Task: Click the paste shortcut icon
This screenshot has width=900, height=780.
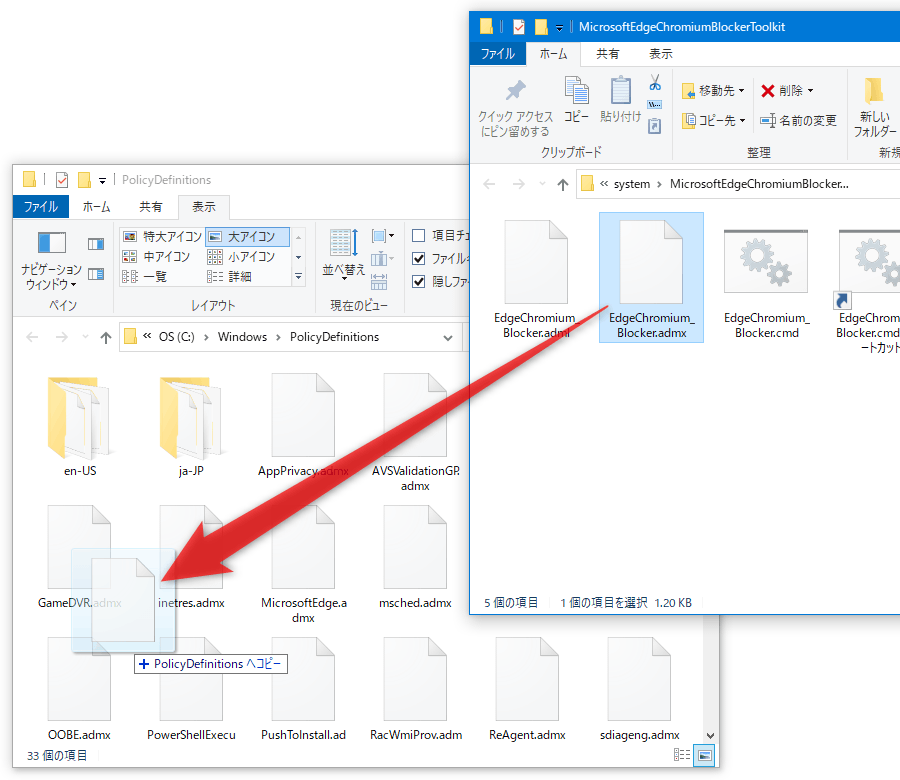Action: [x=654, y=126]
